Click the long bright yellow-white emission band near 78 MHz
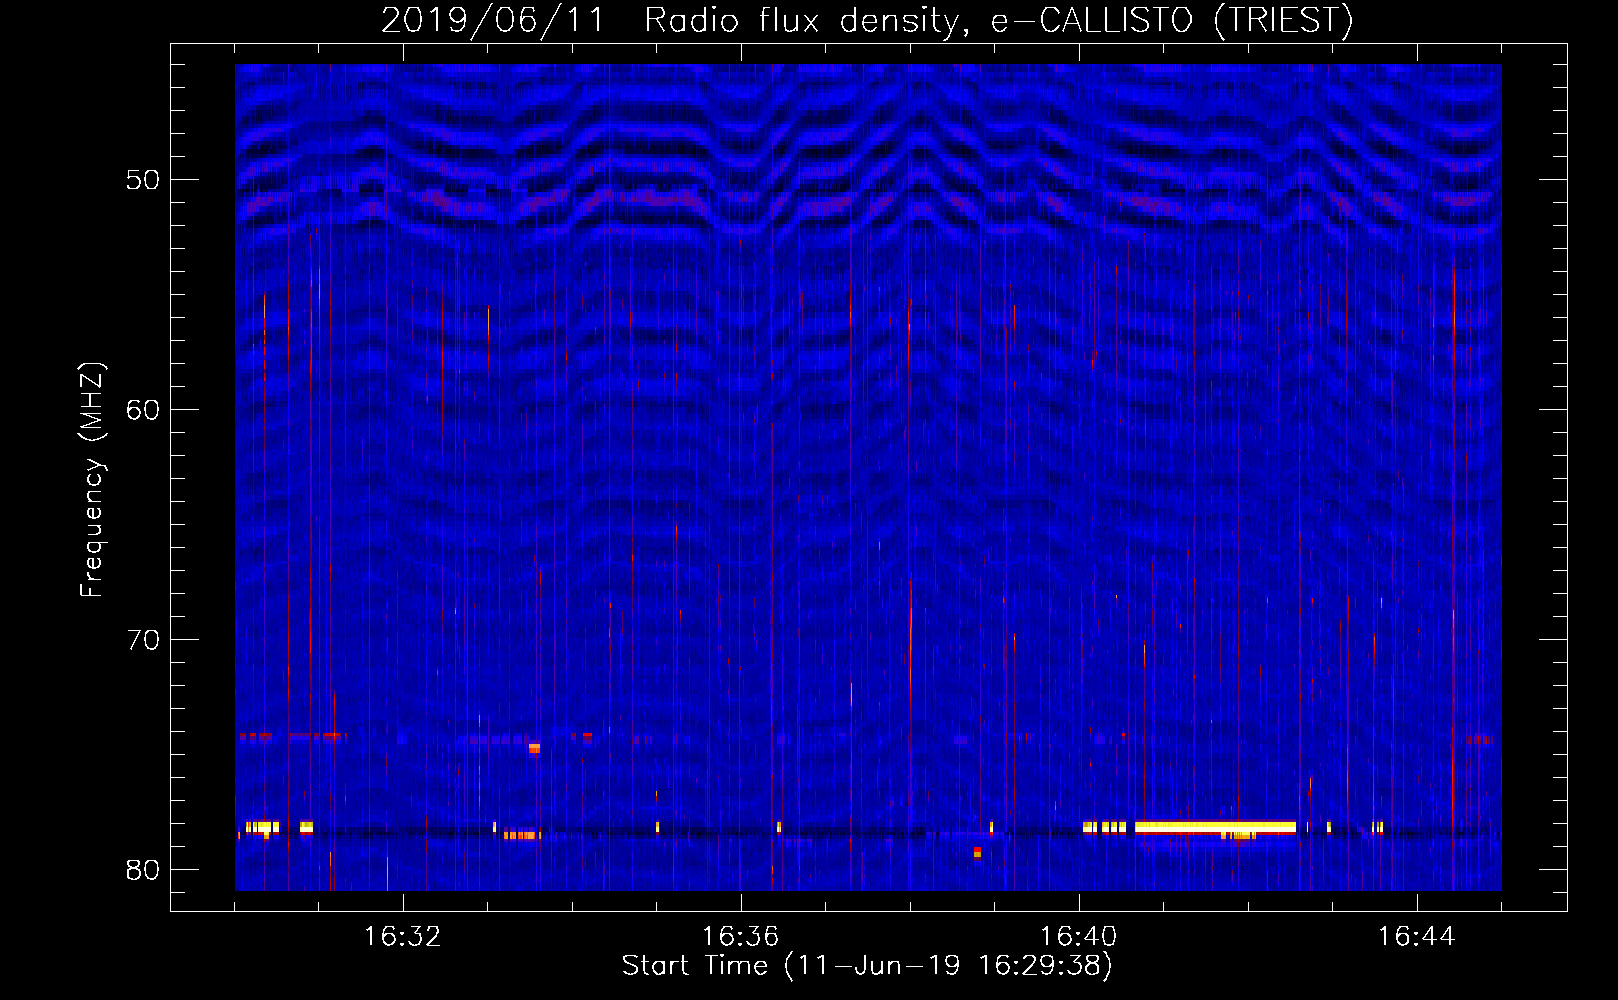1618x1000 pixels. pos(1215,827)
